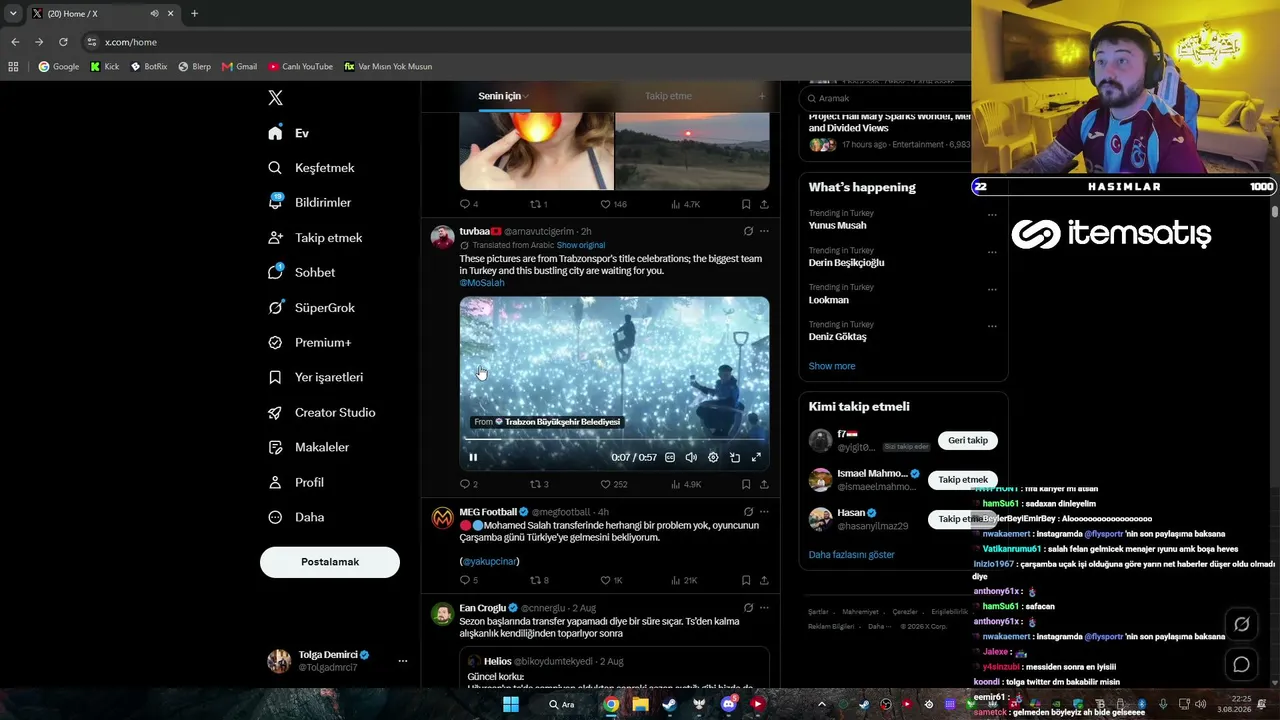Open the Kick bookmark
This screenshot has height=720, width=1280.
[104, 67]
